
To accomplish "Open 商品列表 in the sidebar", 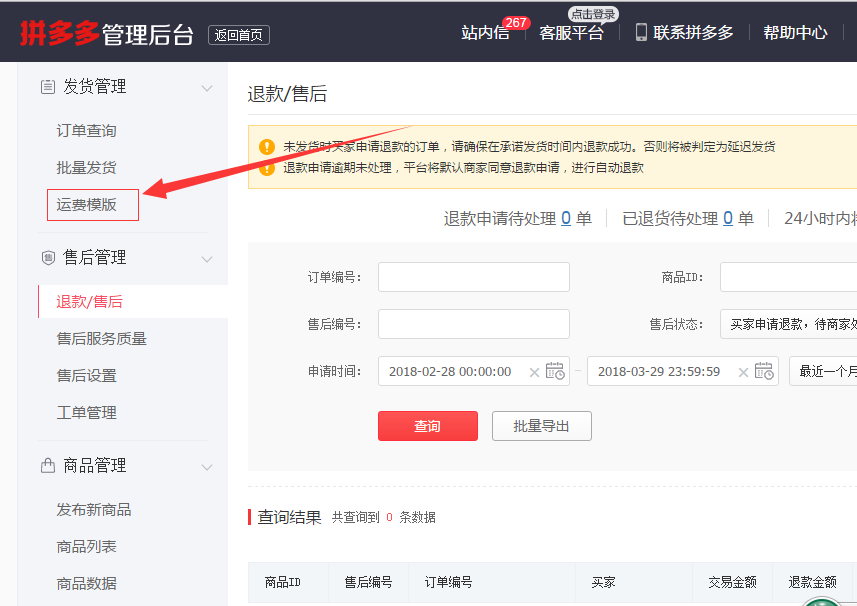I will point(86,546).
